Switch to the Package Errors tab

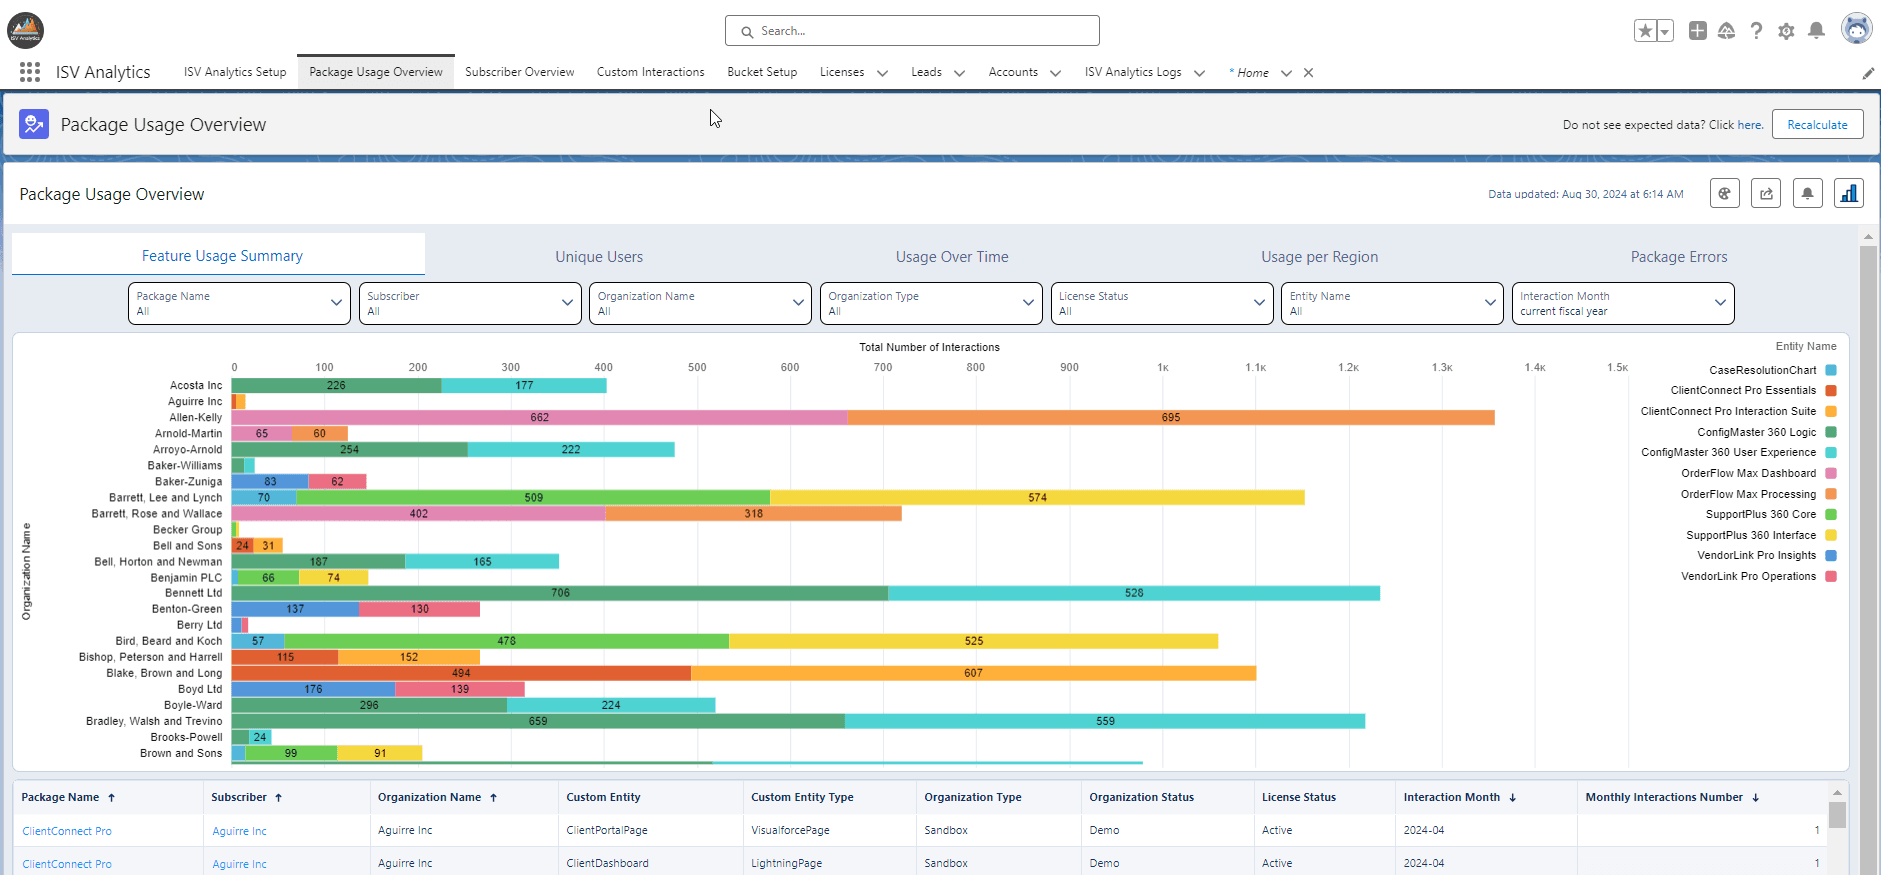[x=1679, y=257]
